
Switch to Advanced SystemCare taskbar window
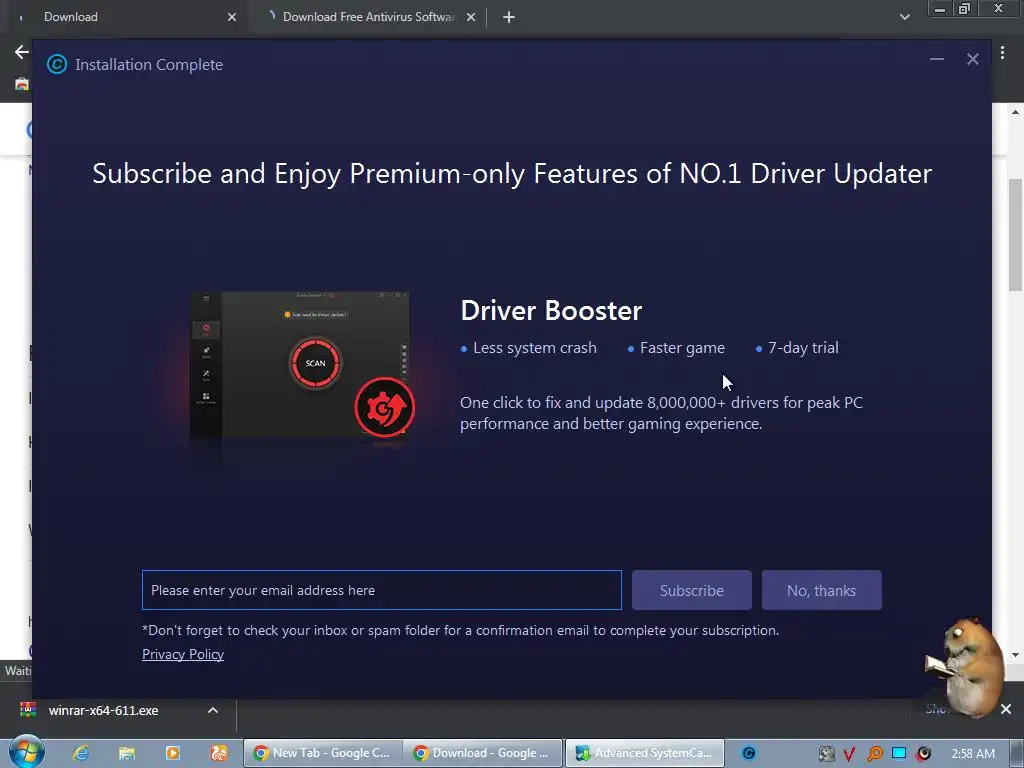coord(645,753)
